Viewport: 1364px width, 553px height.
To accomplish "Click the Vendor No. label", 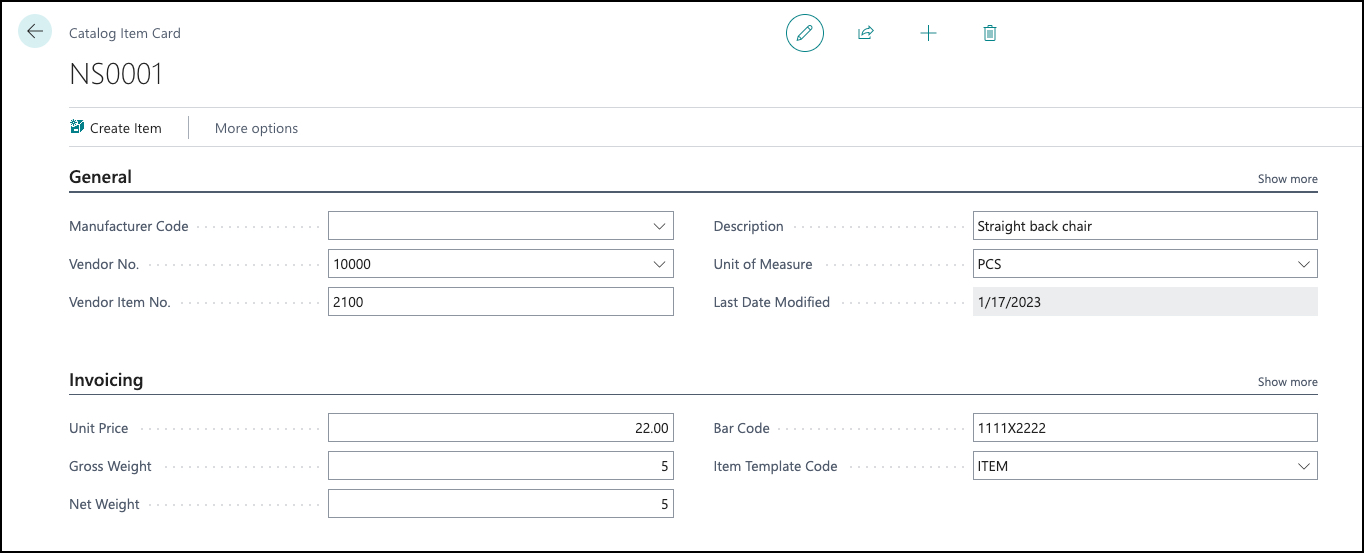I will tap(104, 264).
